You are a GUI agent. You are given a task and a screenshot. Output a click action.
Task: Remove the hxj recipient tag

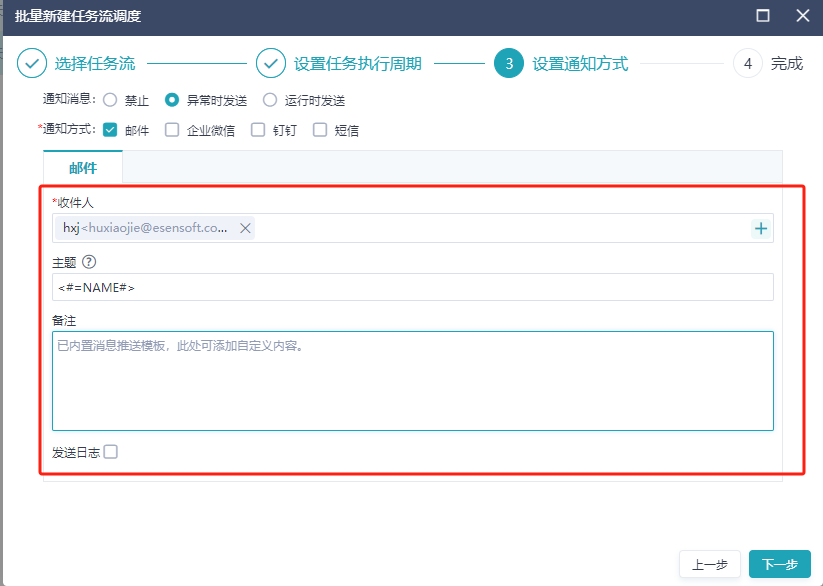pyautogui.click(x=245, y=228)
